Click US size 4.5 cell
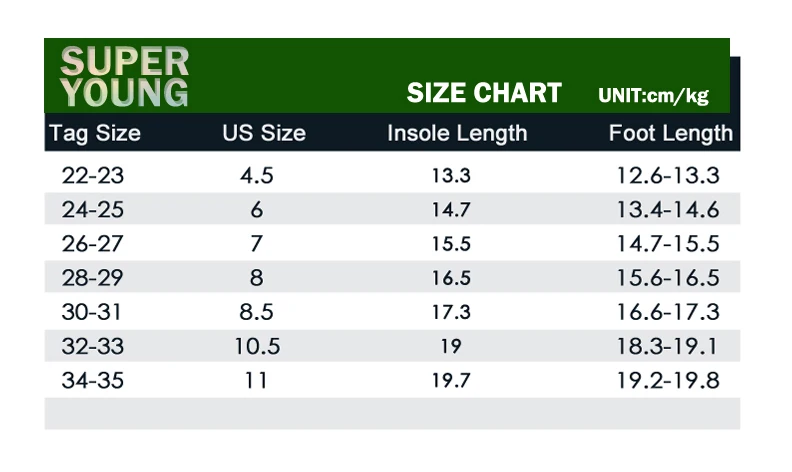This screenshot has height=472, width=792. point(257,175)
